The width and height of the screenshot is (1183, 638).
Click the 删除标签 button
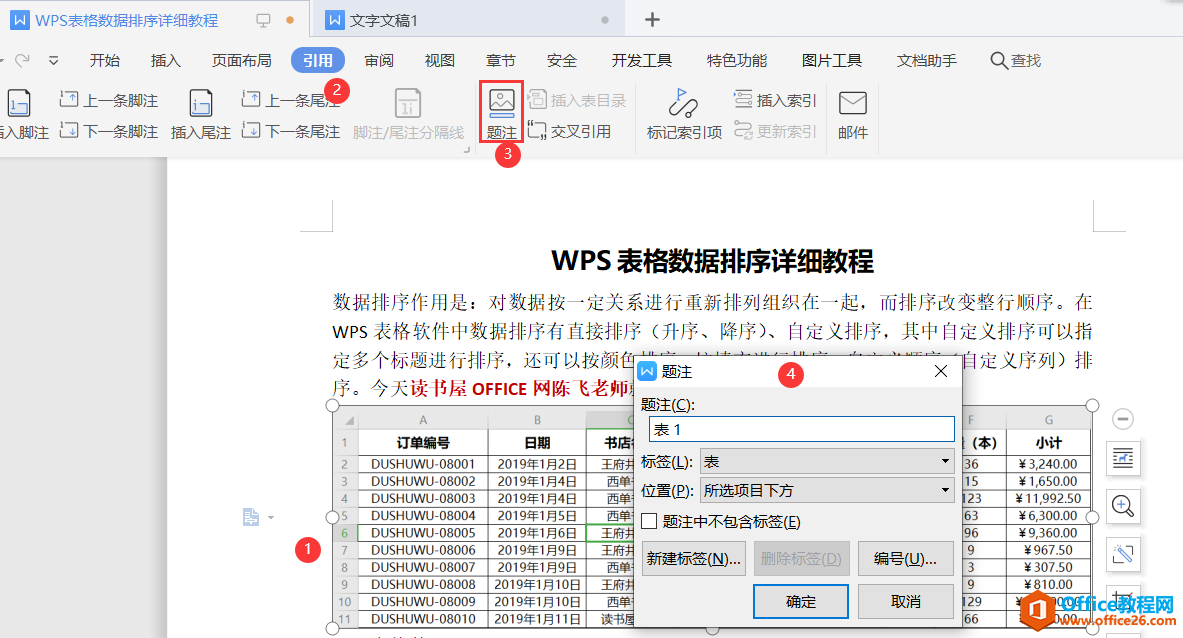pos(801,559)
